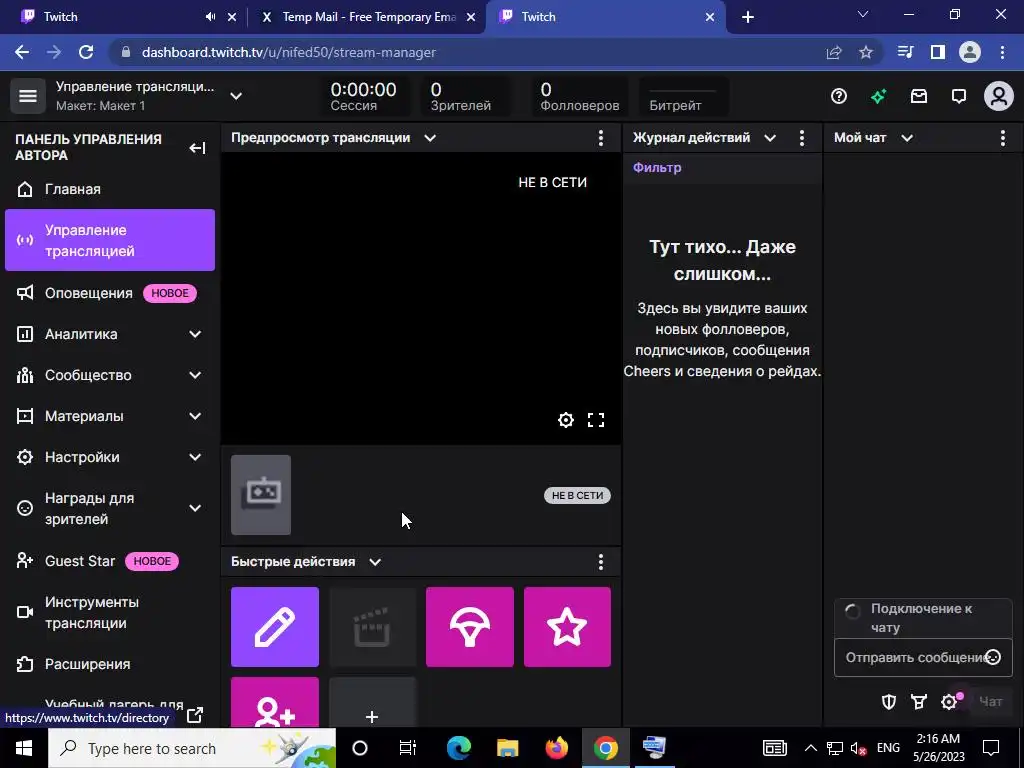The height and width of the screenshot is (768, 1024).
Task: Open My Chat panel three-dot menu
Action: (1003, 138)
